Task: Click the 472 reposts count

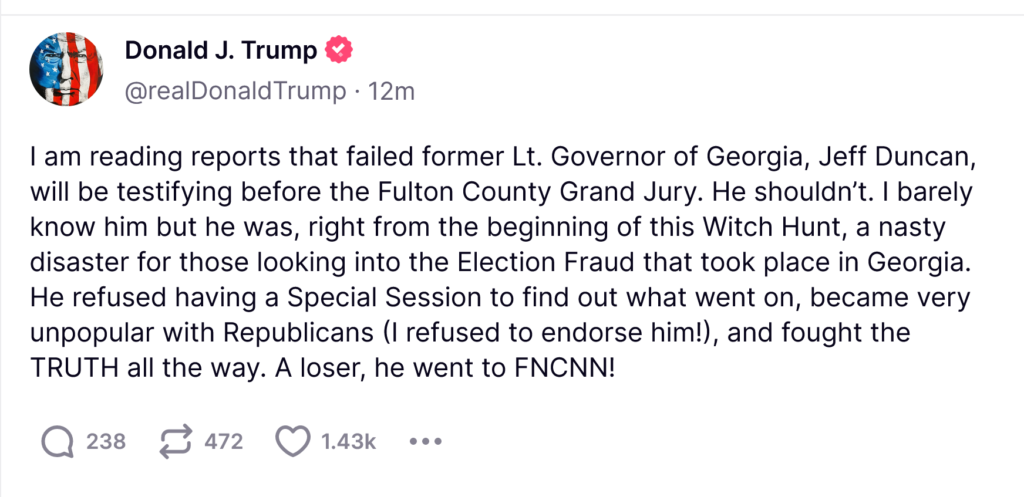Action: pos(223,441)
